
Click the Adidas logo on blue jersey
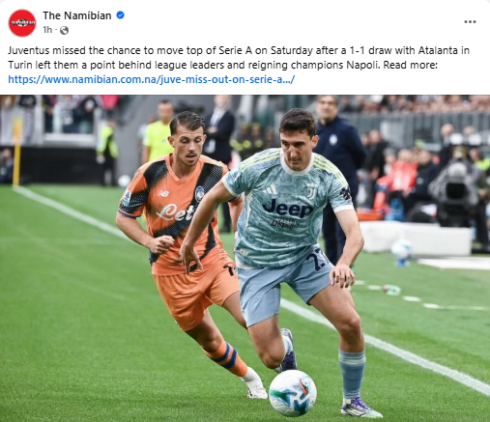click(x=270, y=190)
